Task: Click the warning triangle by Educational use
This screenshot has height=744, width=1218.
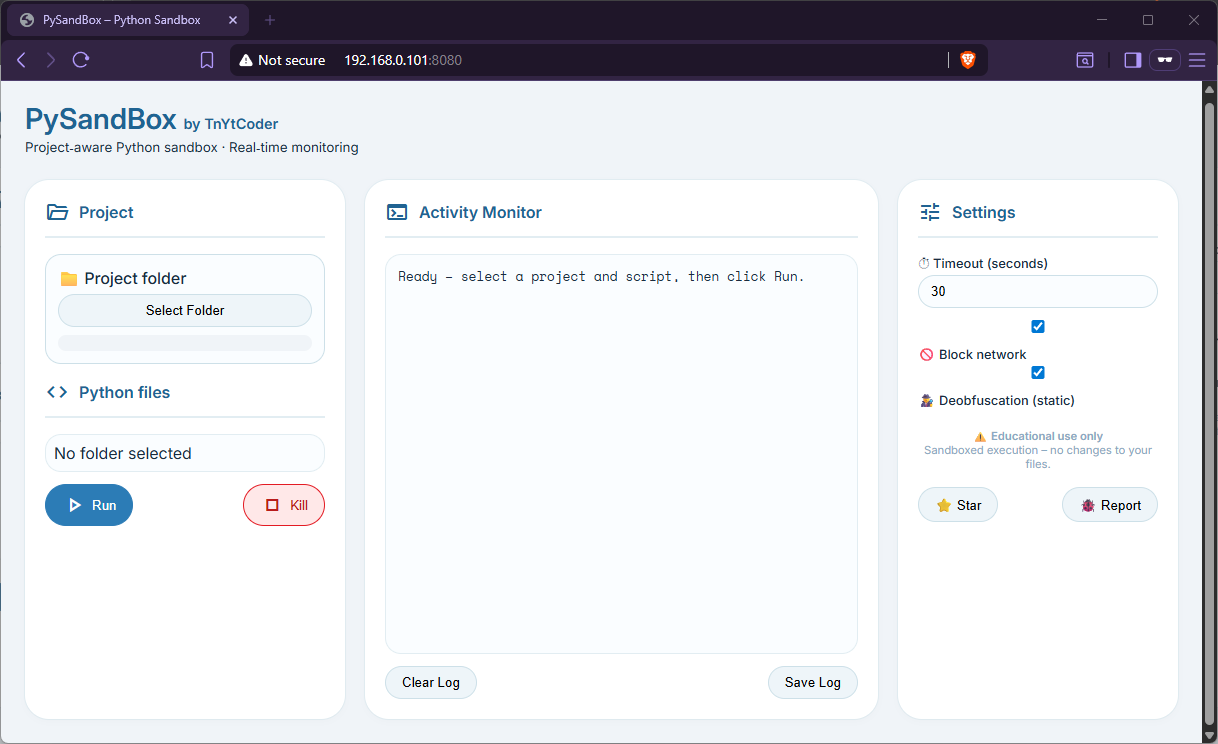Action: [980, 437]
